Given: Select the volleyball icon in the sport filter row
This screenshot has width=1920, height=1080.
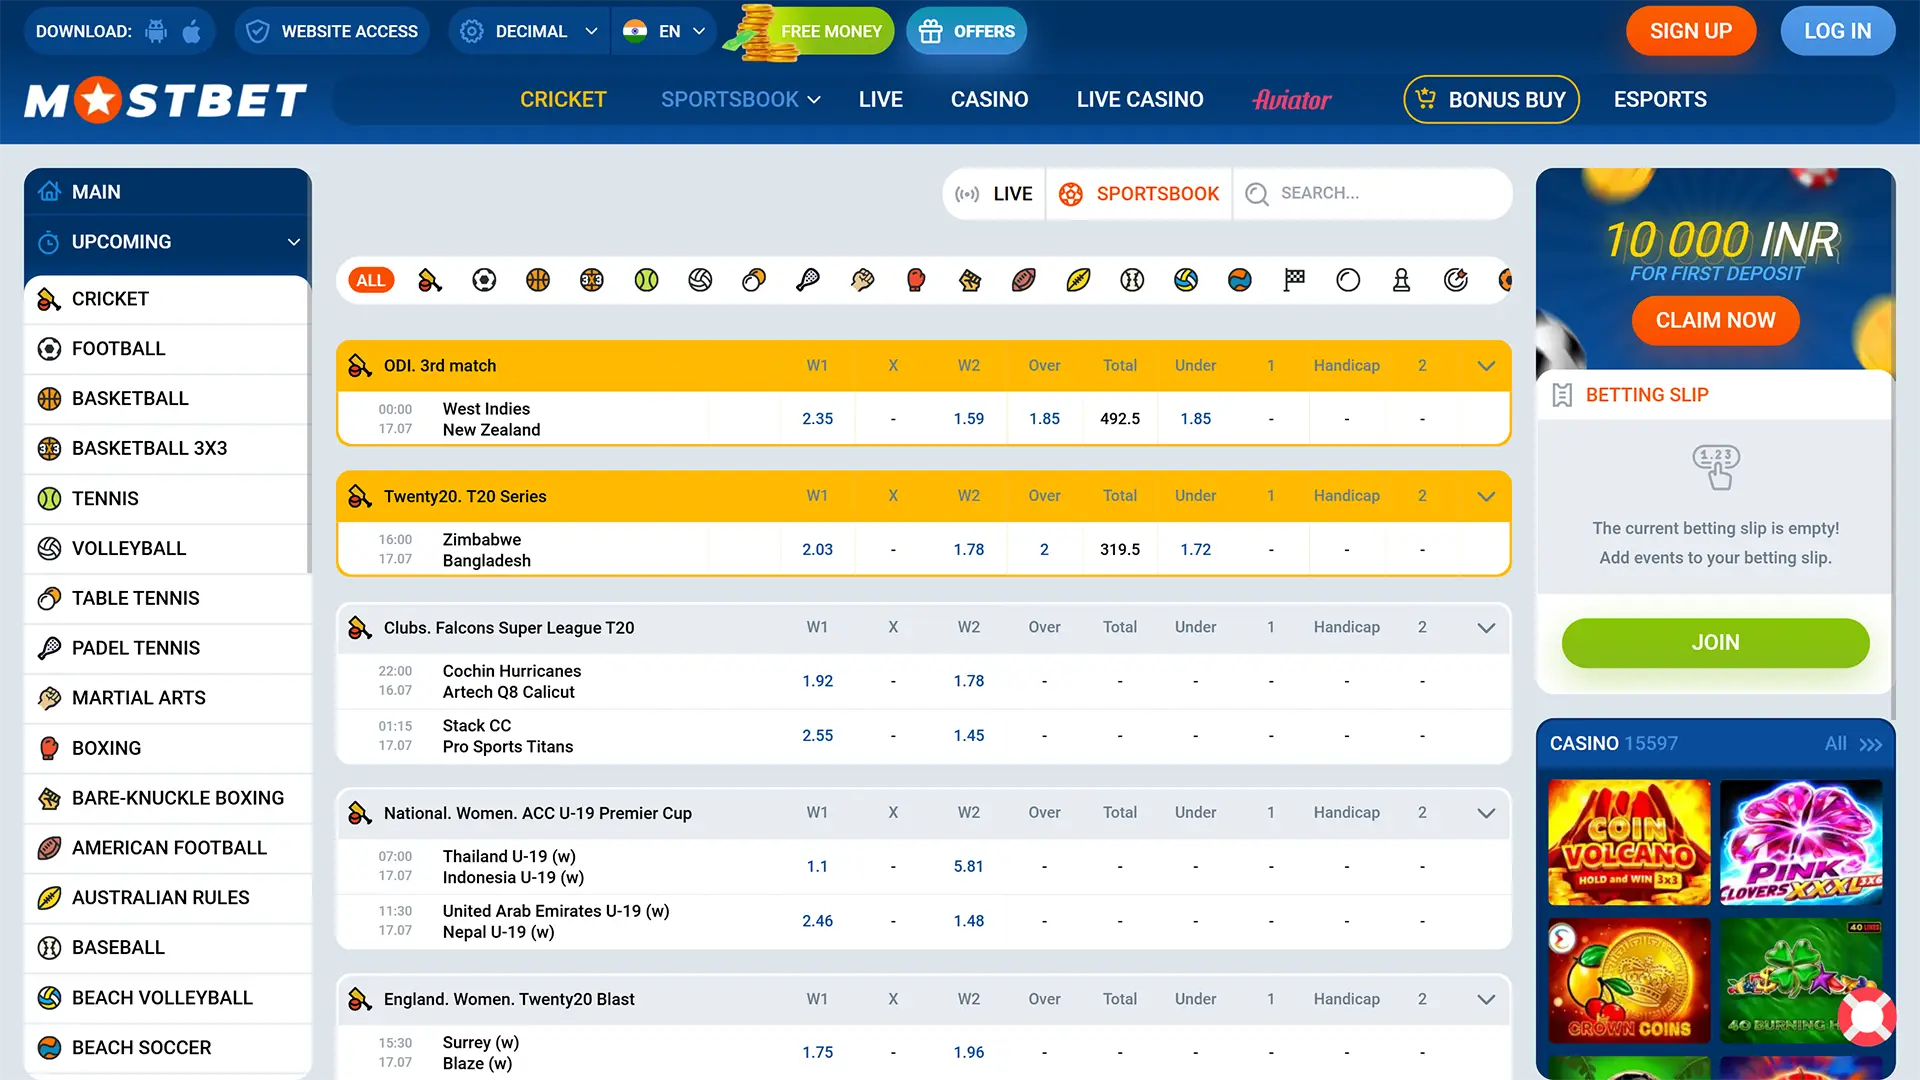Looking at the screenshot, I should coord(700,281).
